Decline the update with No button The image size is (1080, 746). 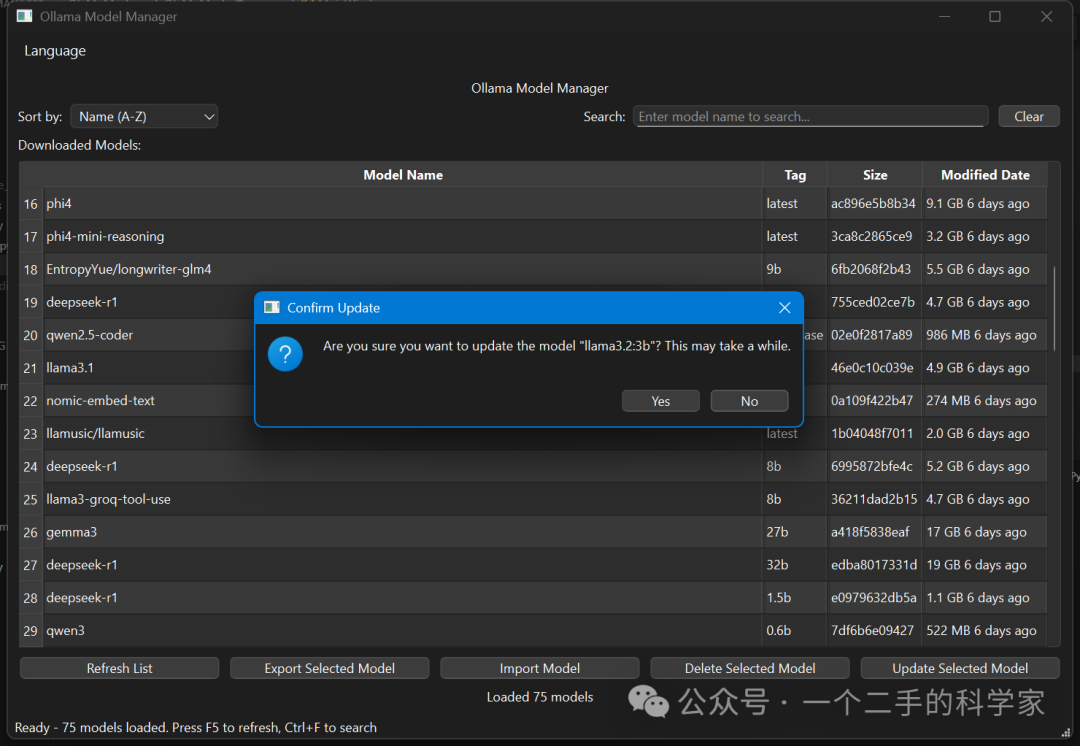749,401
